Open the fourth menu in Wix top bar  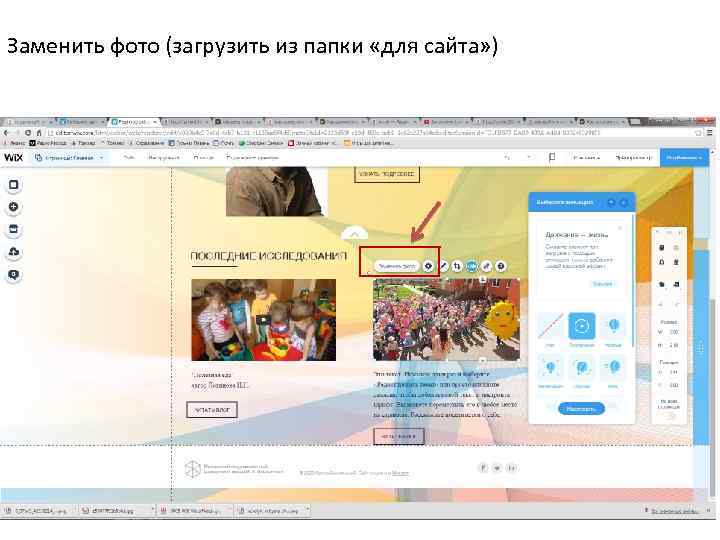click(x=253, y=158)
